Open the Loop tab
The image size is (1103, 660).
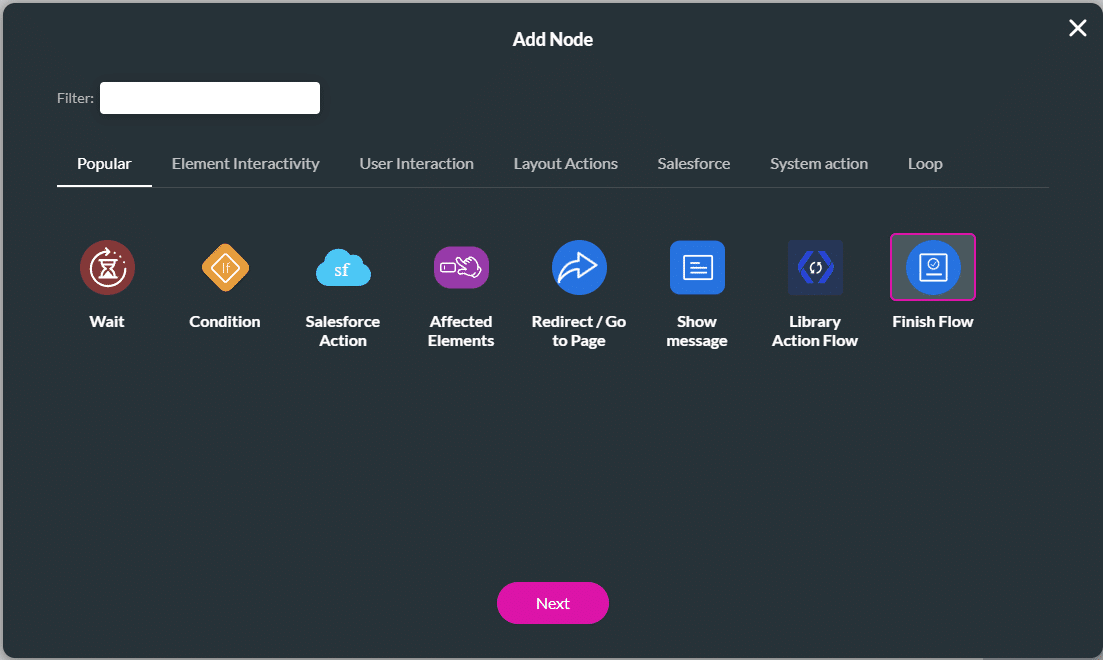click(x=924, y=163)
